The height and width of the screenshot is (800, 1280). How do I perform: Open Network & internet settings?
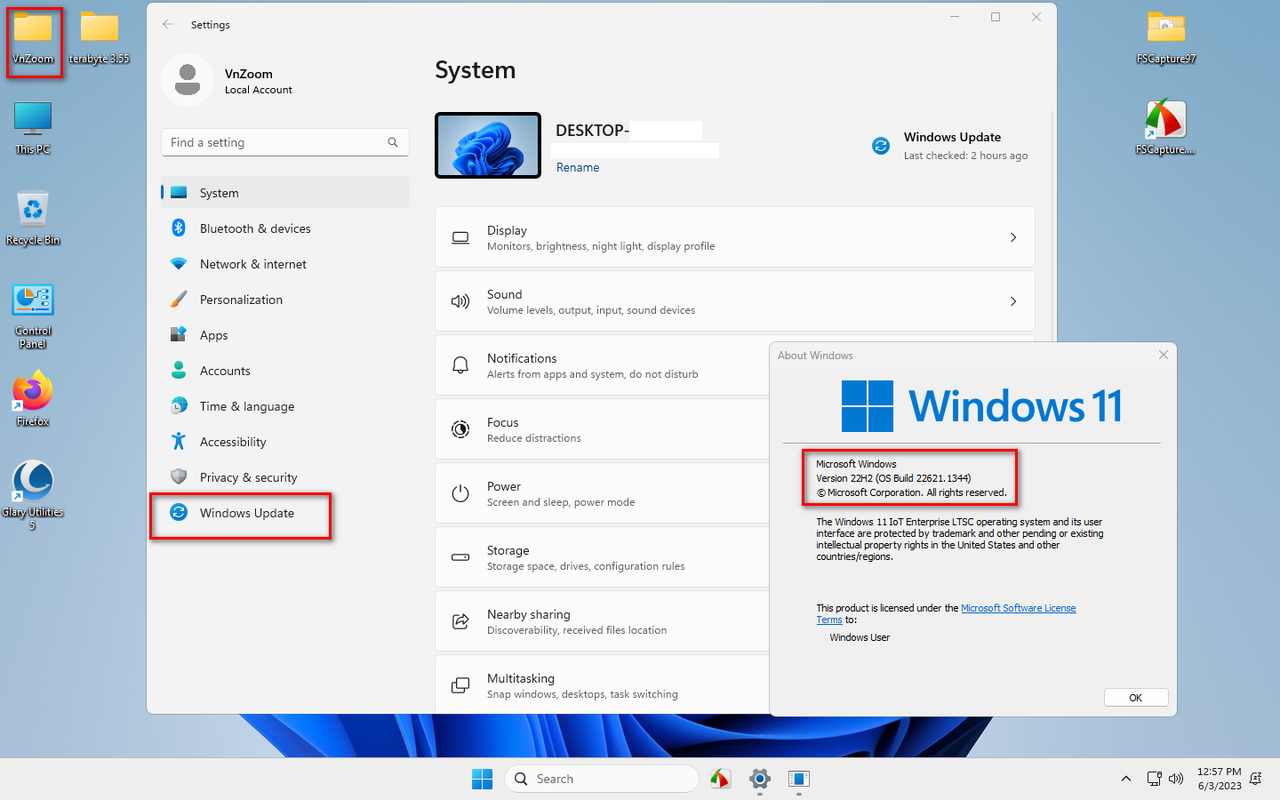pos(285,264)
